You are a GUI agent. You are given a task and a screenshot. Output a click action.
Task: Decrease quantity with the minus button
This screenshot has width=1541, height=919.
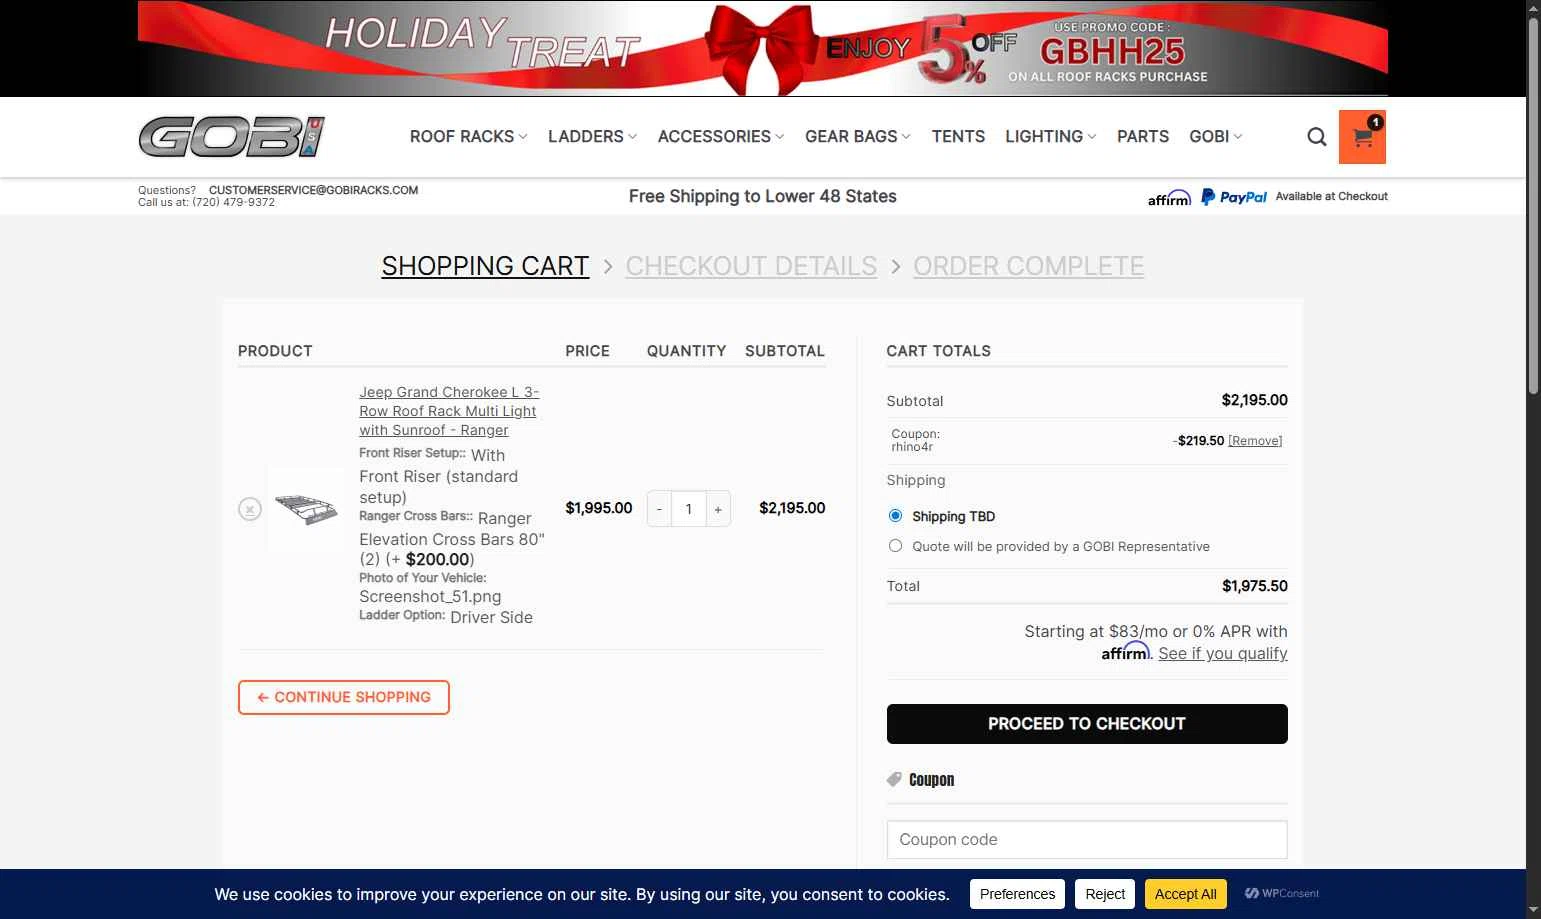click(659, 509)
